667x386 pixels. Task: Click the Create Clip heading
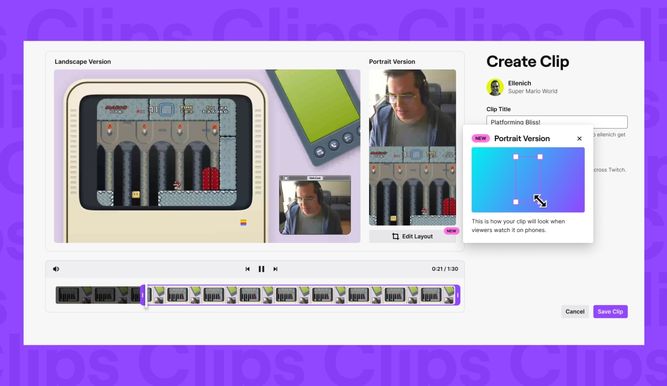(527, 61)
